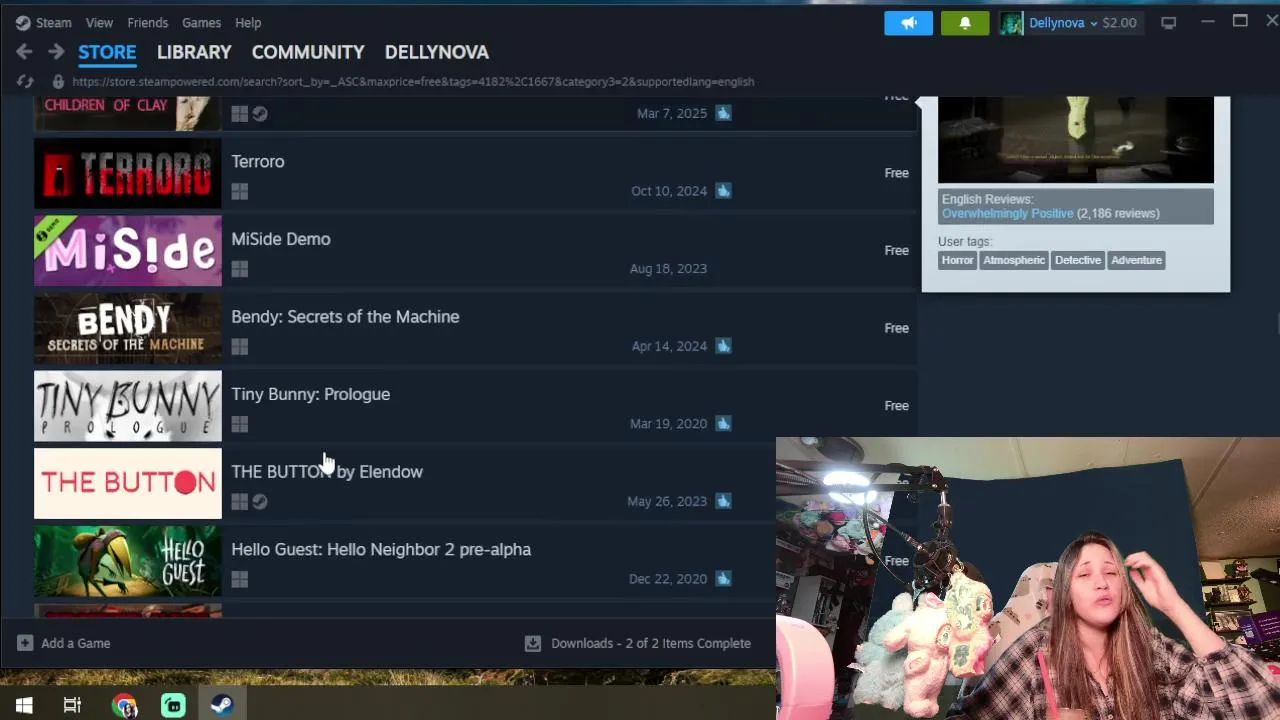Viewport: 1280px width, 720px height.
Task: Click the $2.00 wallet balance
Action: tap(1119, 23)
